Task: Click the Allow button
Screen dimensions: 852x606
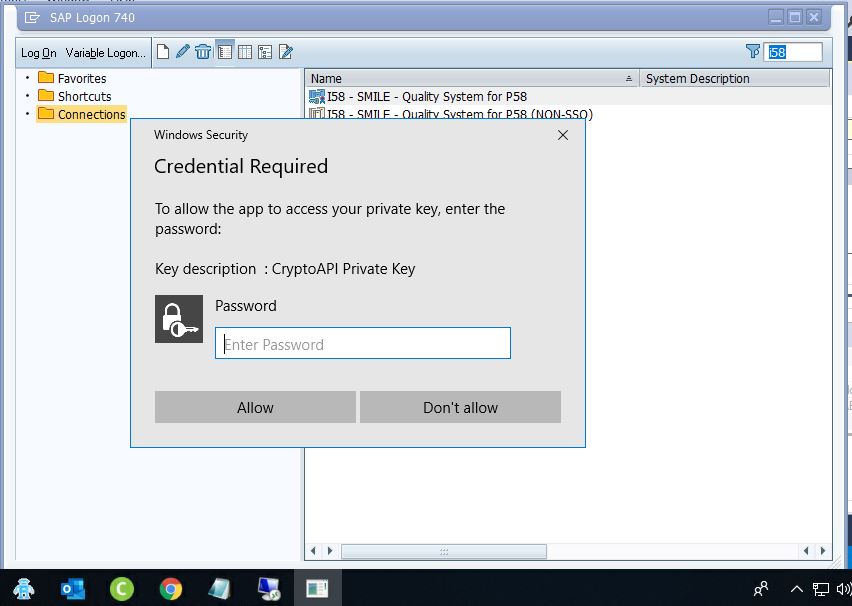Action: pos(255,407)
